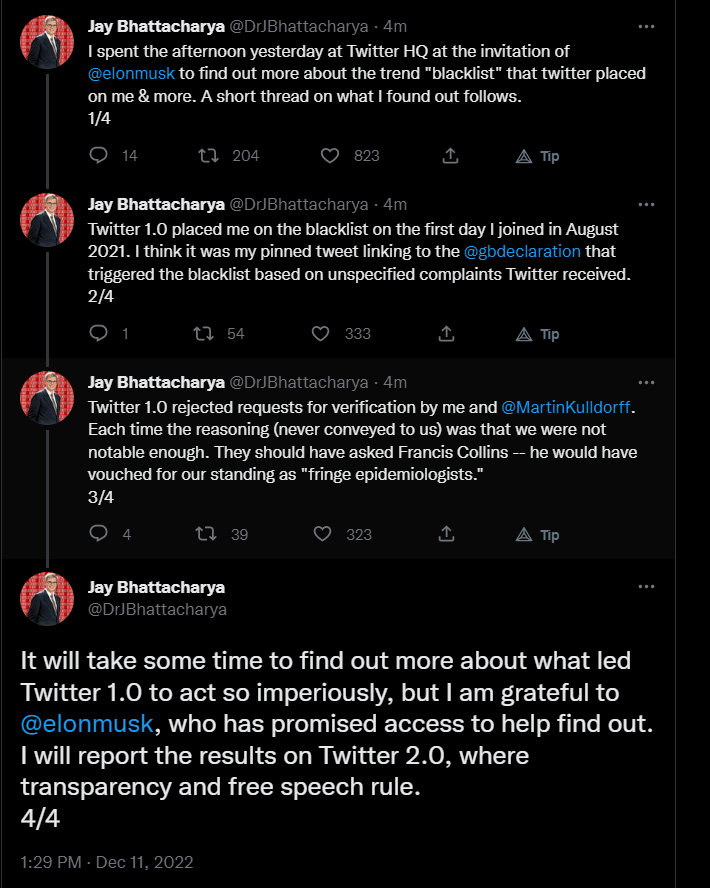Screen dimensions: 710x888
Task: Reply to the 2/4 tweet
Action: click(x=98, y=334)
